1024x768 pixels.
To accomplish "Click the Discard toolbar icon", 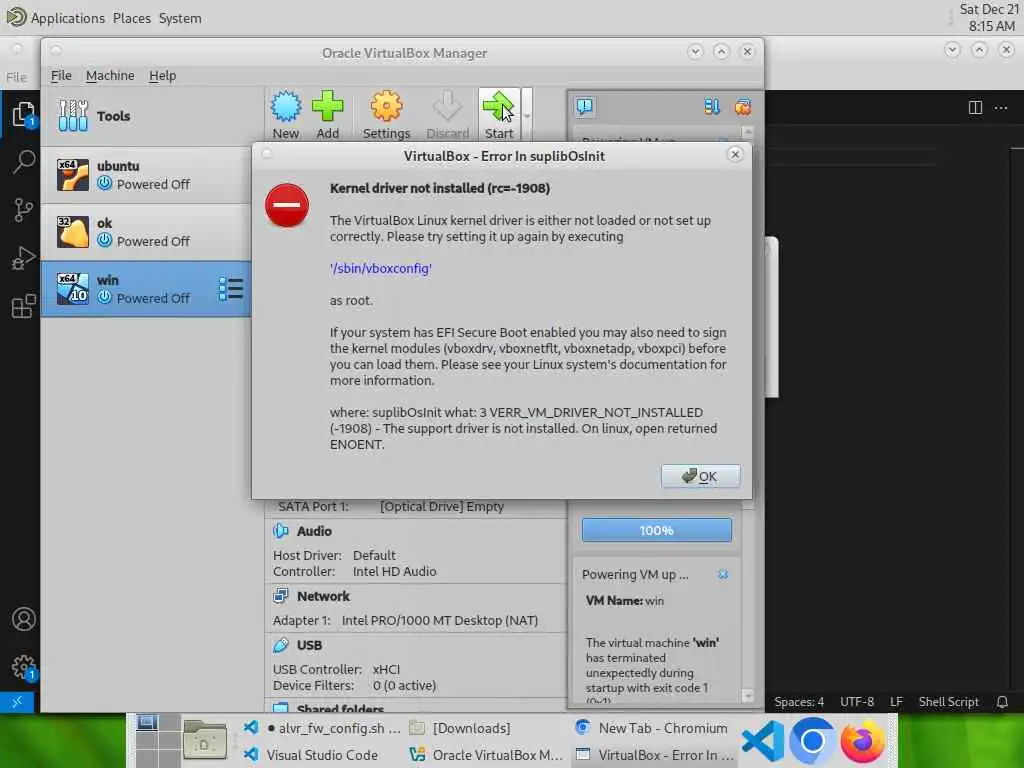I will coord(447,115).
